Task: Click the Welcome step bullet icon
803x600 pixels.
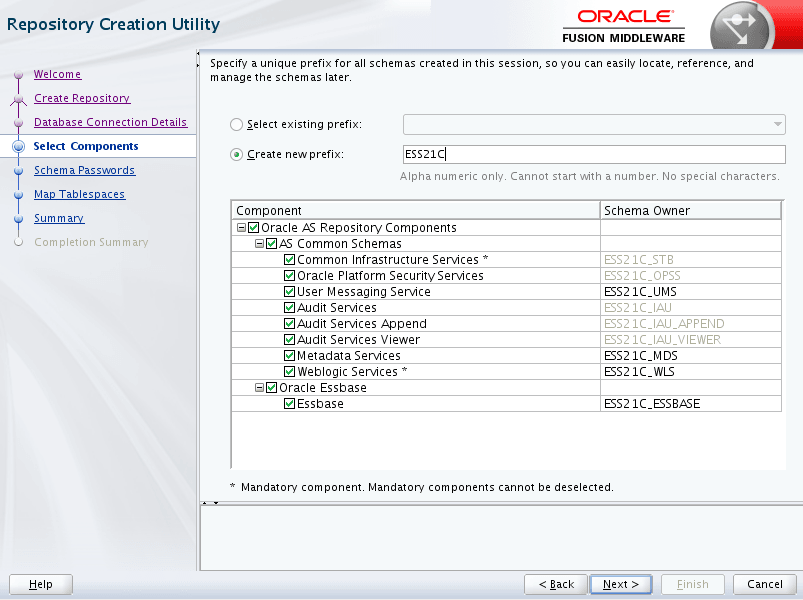Action: tap(19, 75)
